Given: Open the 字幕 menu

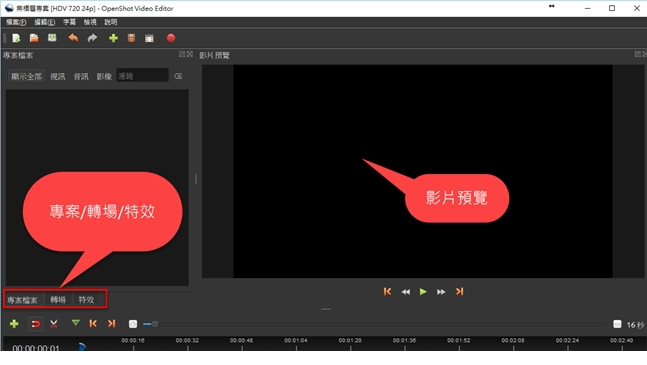Looking at the screenshot, I should click(x=69, y=22).
